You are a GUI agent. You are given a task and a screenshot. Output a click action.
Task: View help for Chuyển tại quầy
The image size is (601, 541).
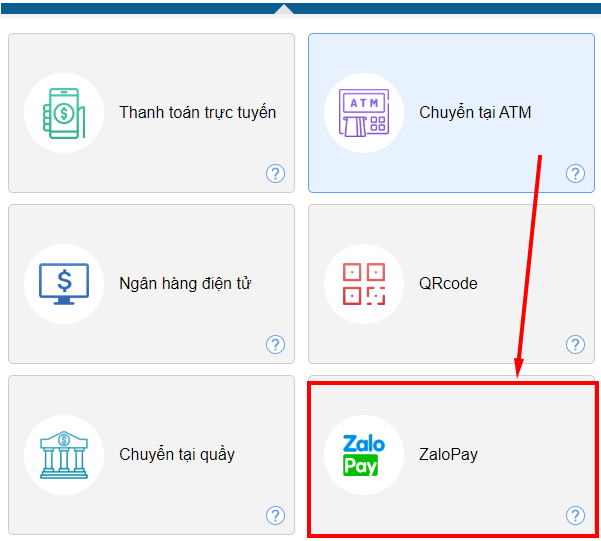275,515
